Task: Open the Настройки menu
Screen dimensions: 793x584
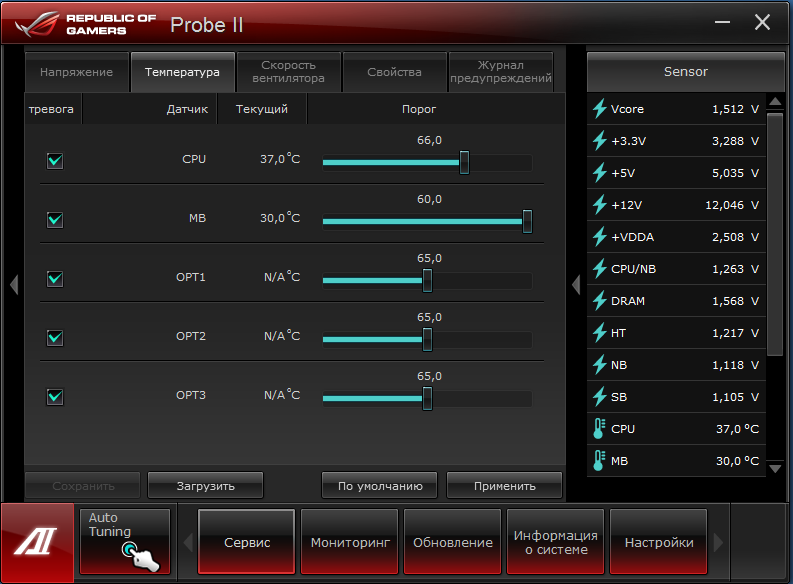Action: (658, 542)
